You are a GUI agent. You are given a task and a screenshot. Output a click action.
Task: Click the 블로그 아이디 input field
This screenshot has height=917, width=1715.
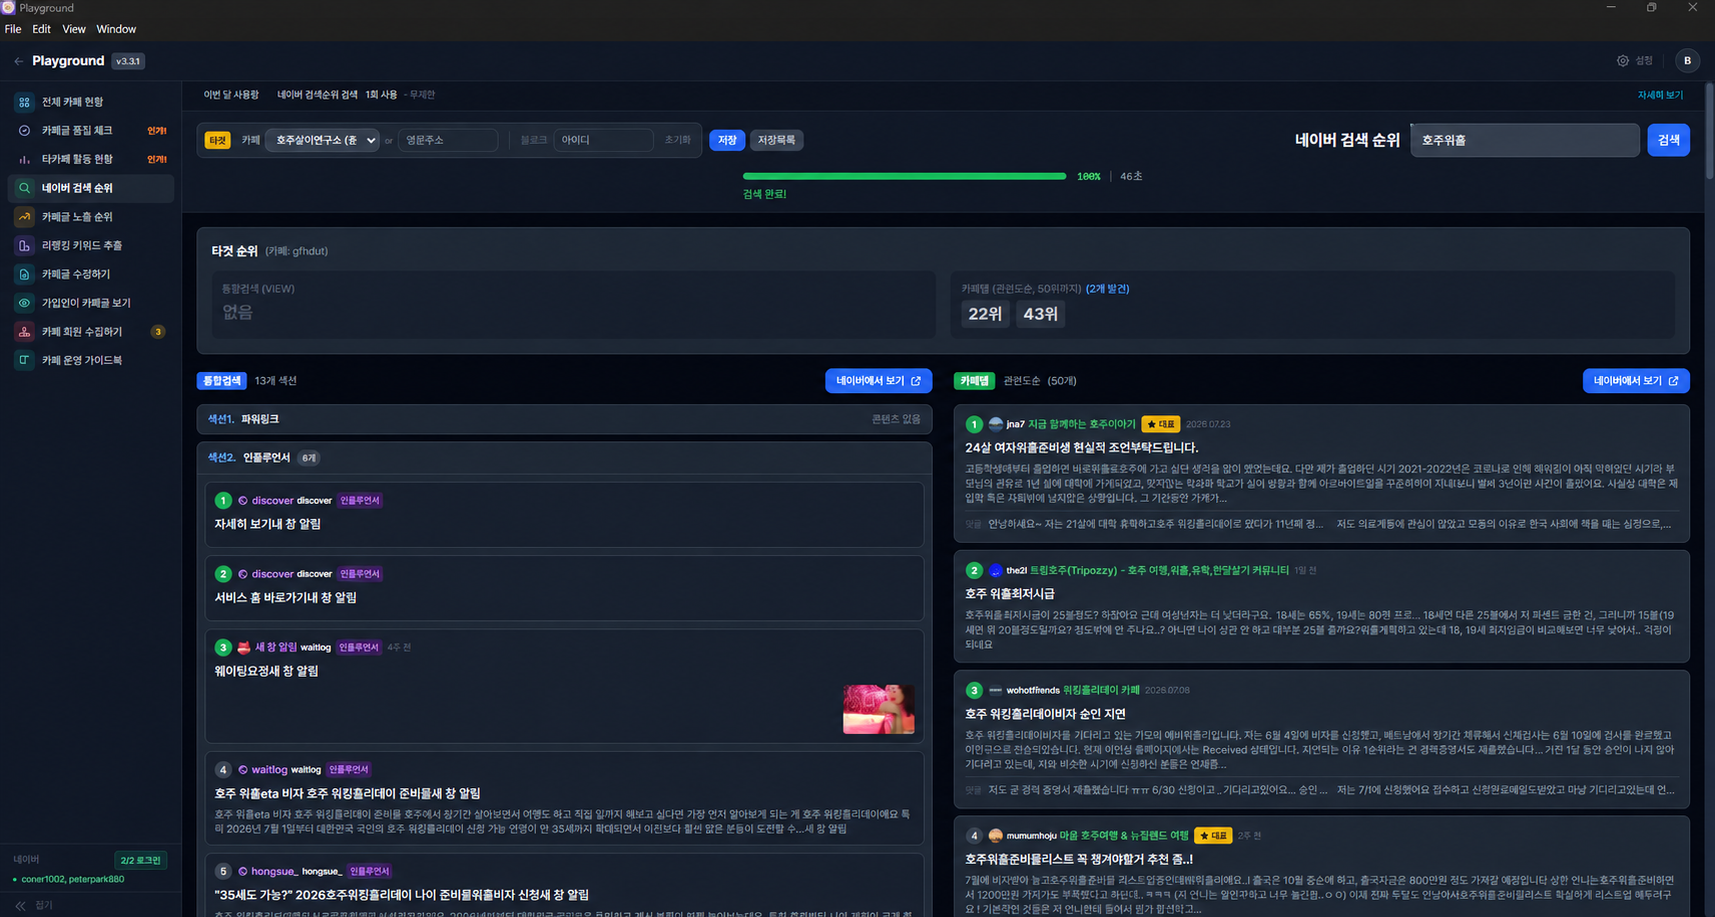click(604, 140)
